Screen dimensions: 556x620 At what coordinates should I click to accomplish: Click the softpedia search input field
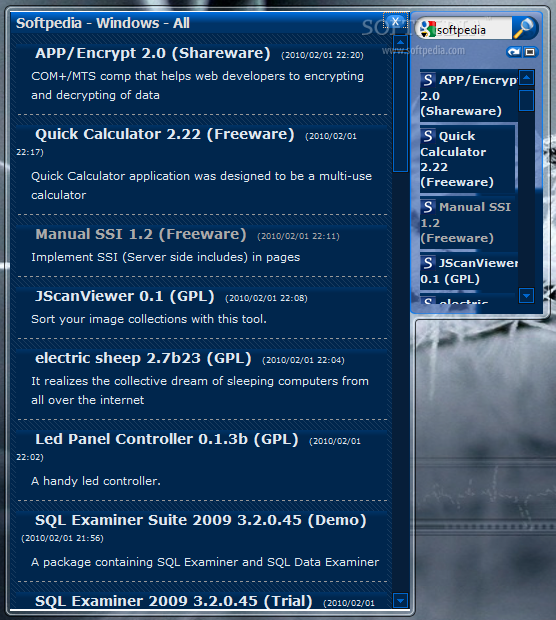[x=473, y=30]
